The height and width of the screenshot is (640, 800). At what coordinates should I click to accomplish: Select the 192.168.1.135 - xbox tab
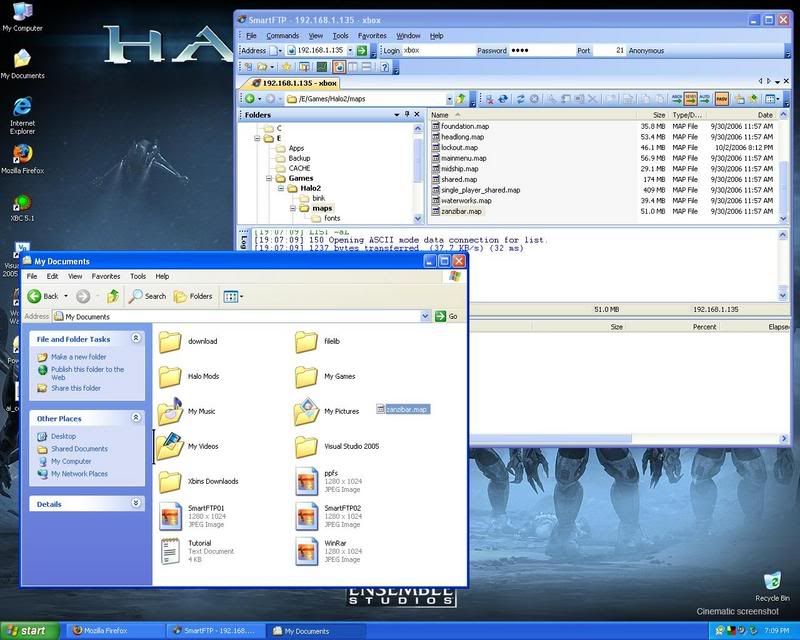point(294,83)
